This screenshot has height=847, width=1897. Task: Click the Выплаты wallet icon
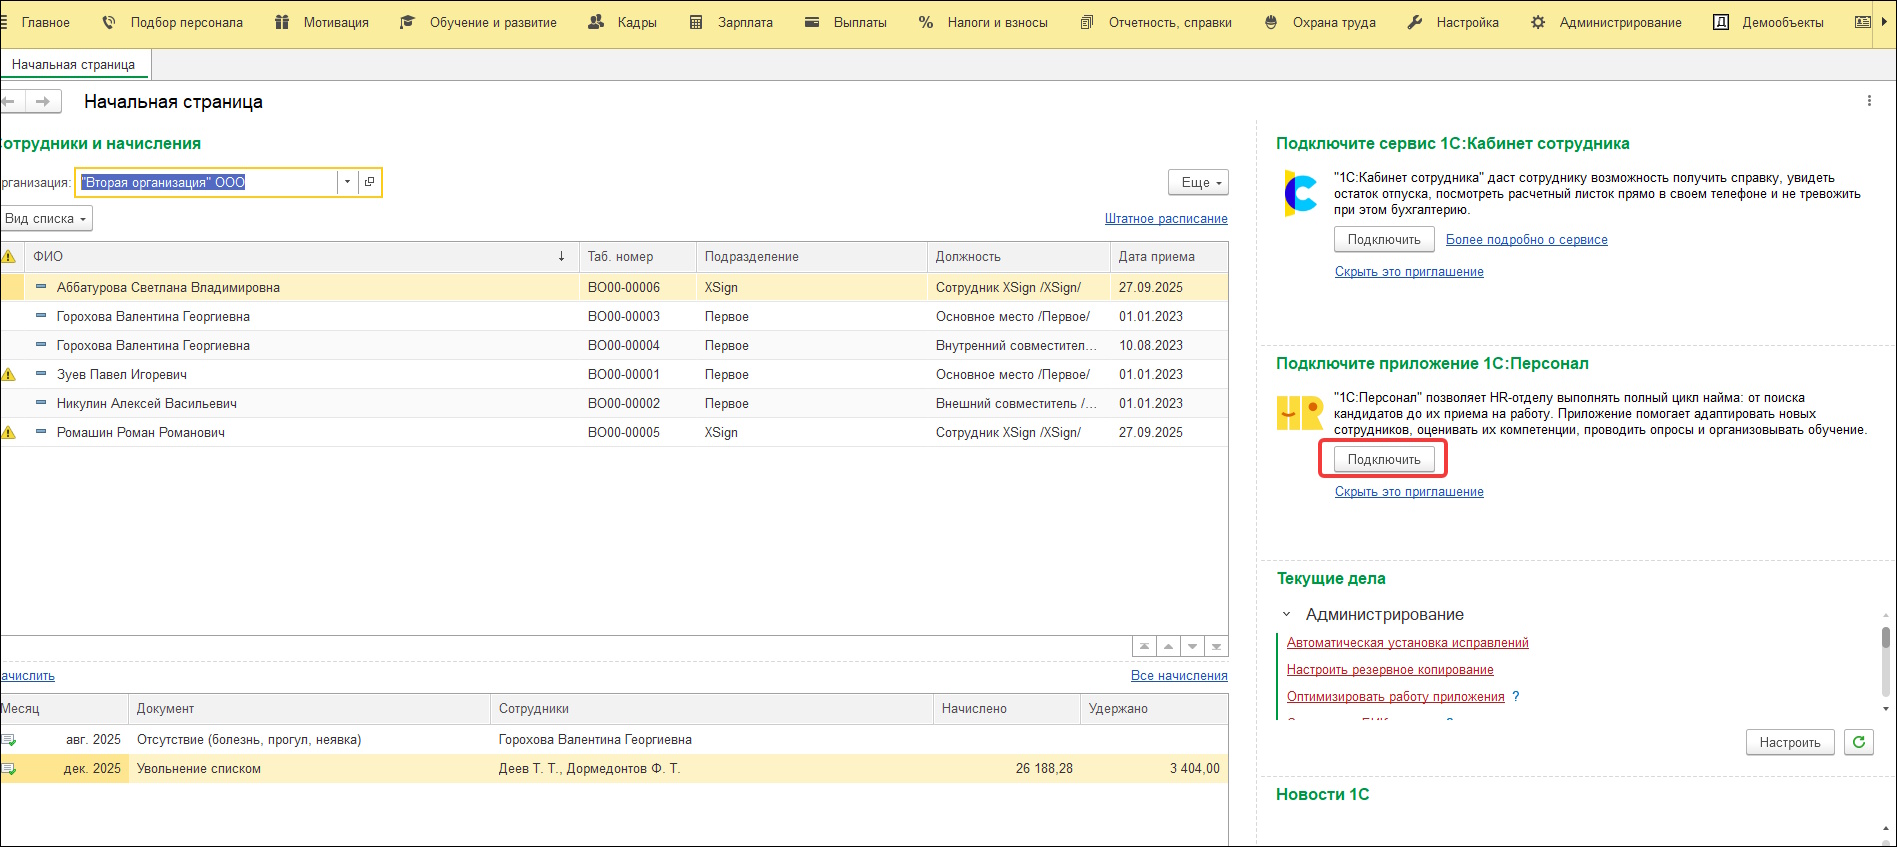(812, 22)
